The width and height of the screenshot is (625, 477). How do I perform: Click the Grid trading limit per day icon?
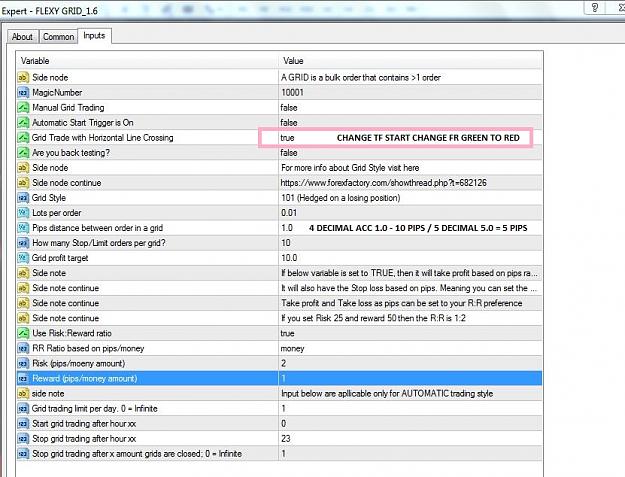click(23, 408)
